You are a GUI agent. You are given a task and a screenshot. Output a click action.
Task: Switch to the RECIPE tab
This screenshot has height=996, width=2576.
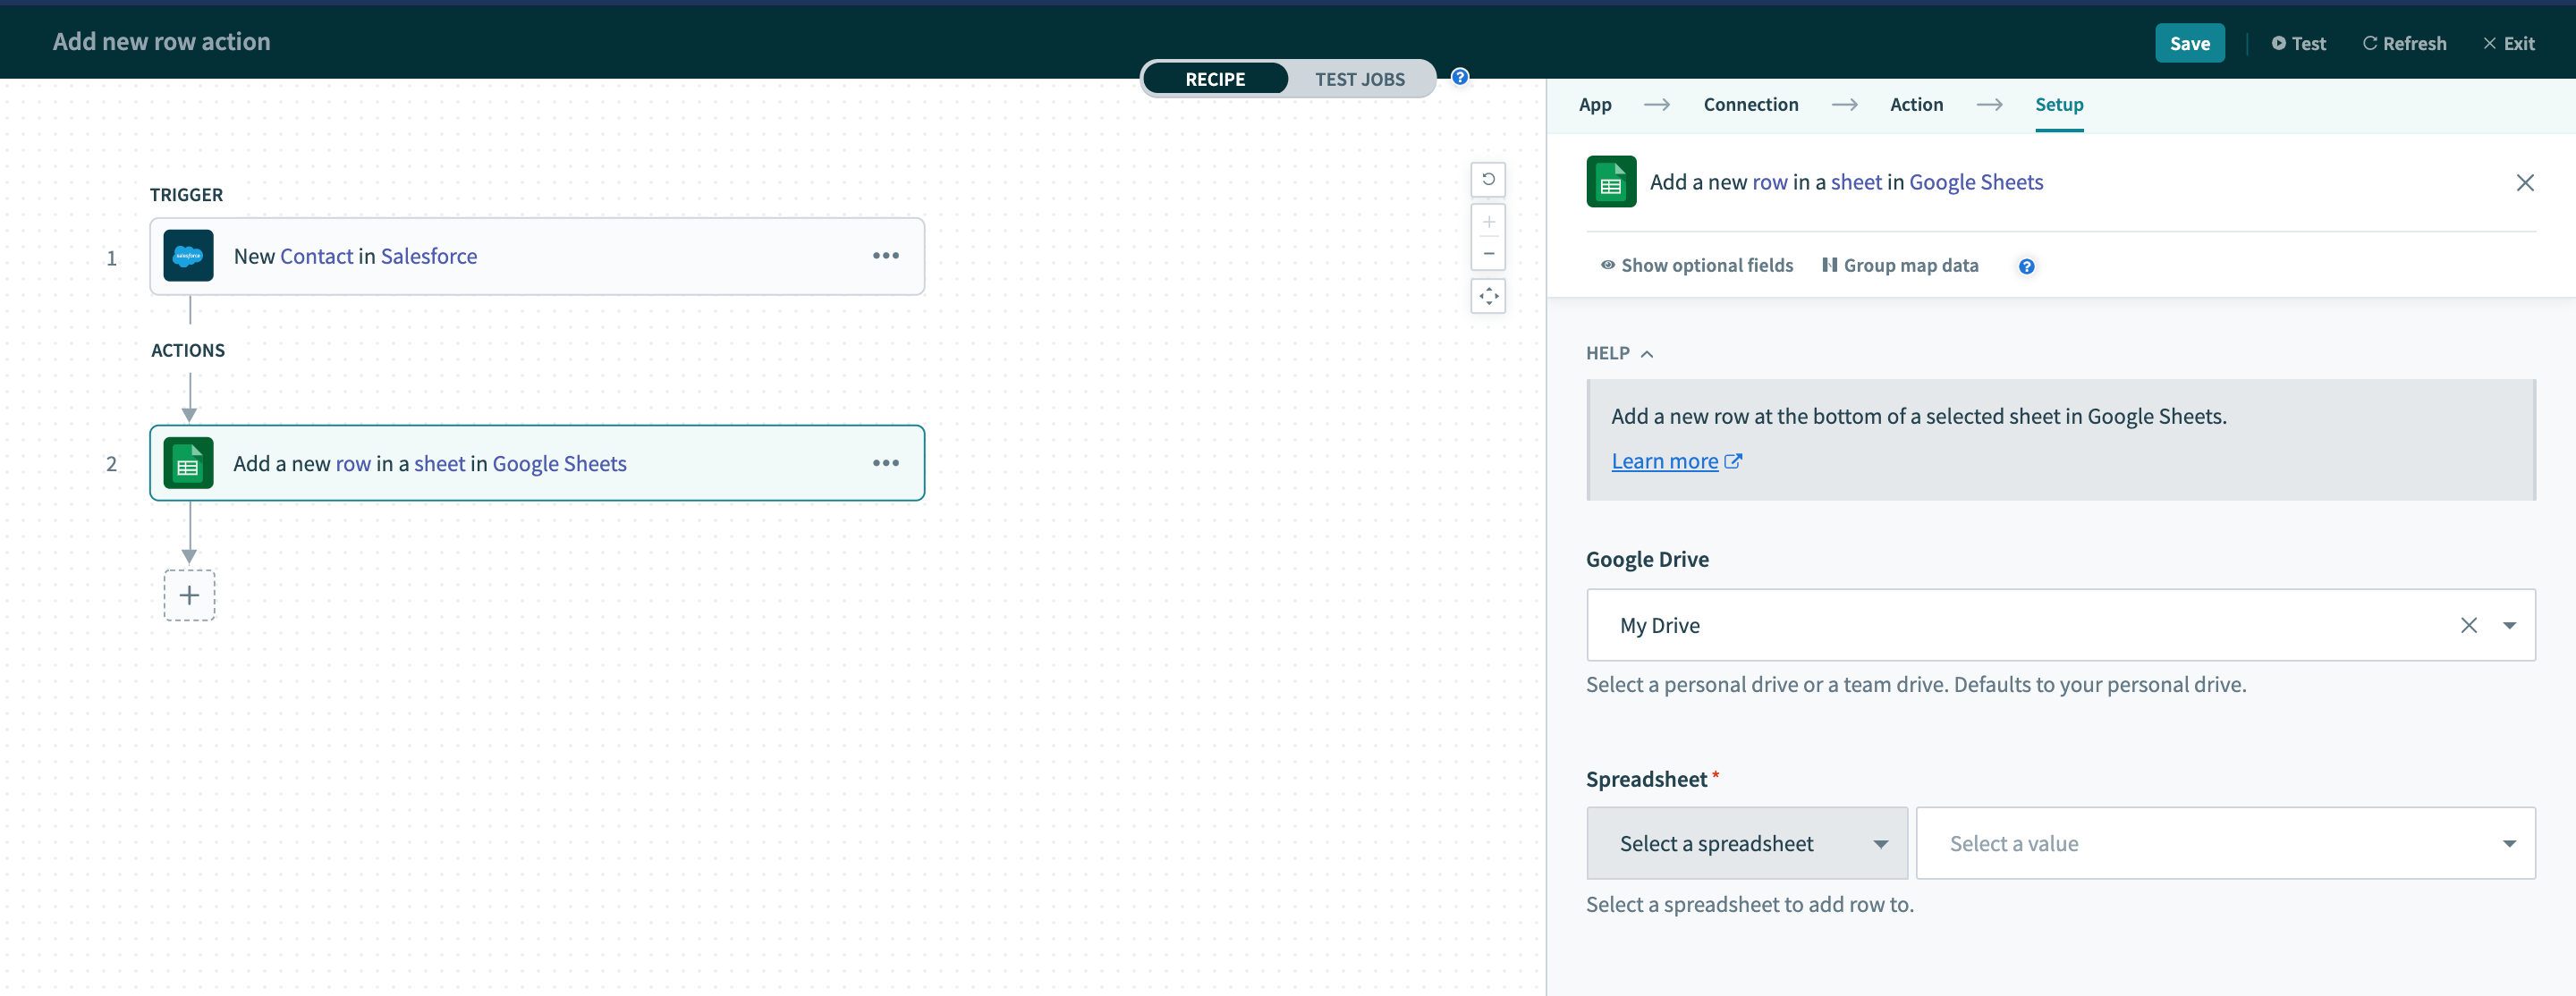[1215, 78]
